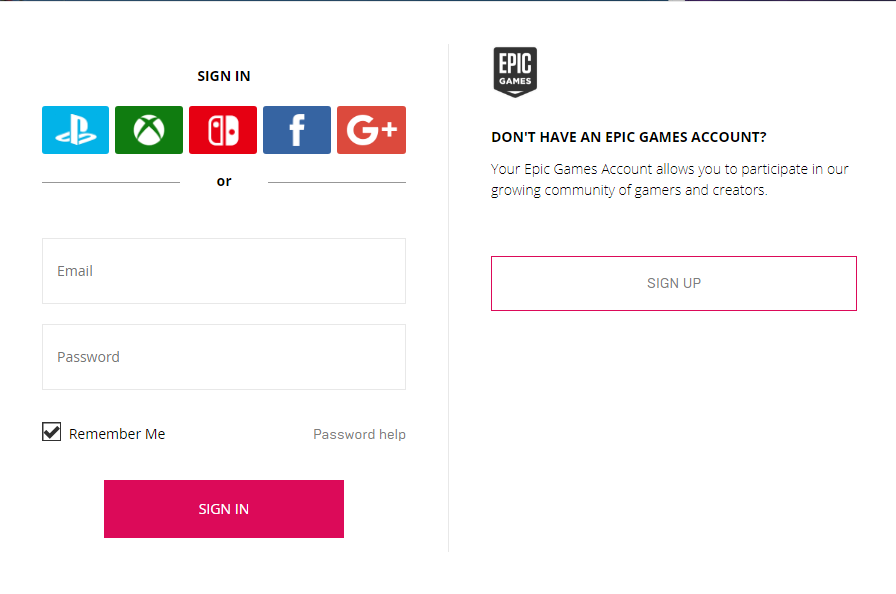The image size is (896, 594).
Task: Choose the Xbox login icon
Action: (x=149, y=130)
